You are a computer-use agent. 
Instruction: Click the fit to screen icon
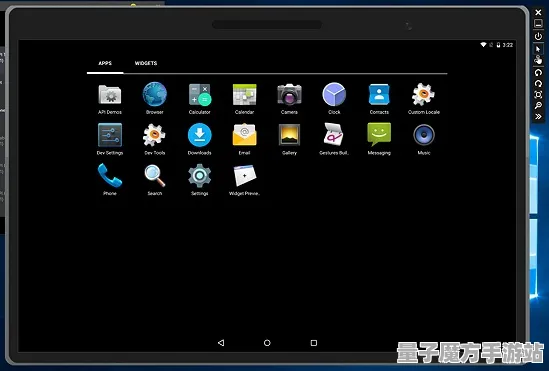(538, 94)
